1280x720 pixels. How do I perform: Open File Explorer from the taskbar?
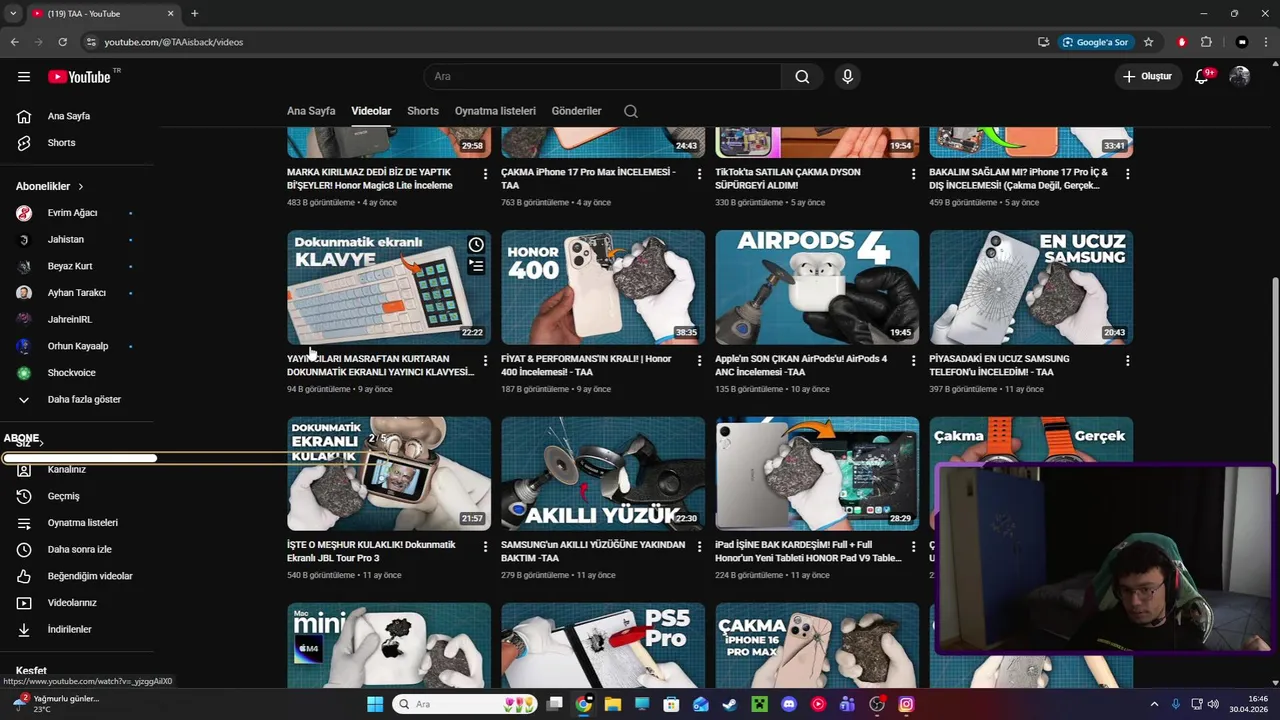pos(613,704)
